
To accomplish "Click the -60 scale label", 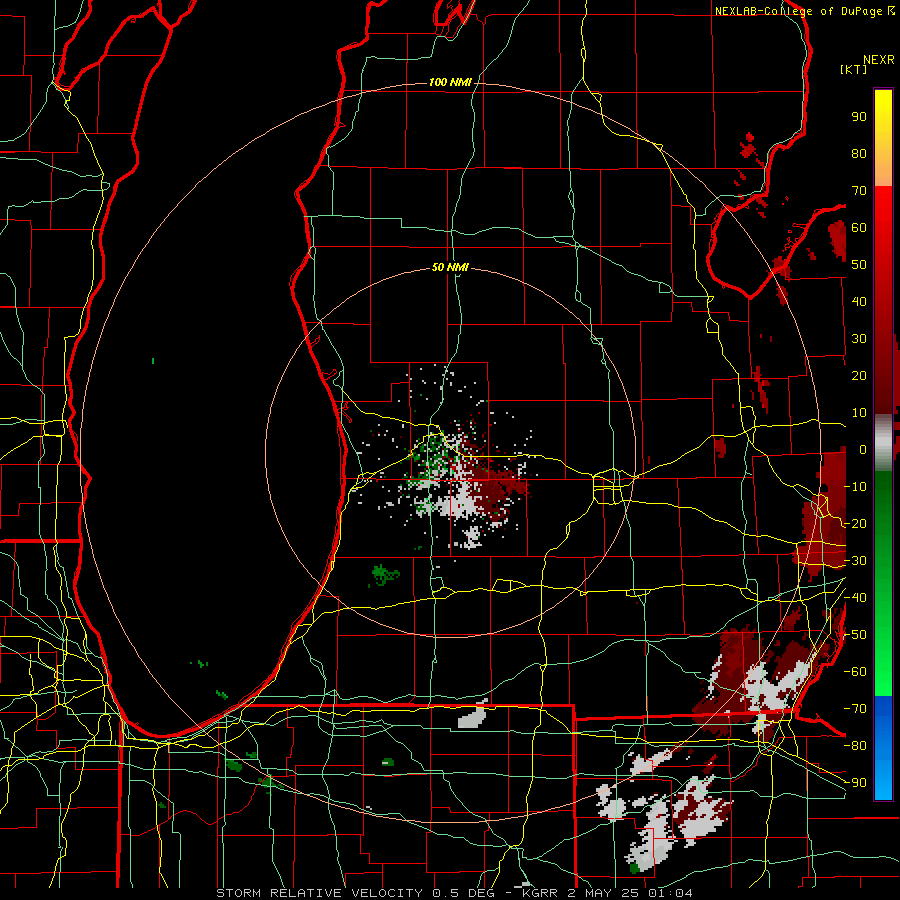I will click(x=855, y=672).
